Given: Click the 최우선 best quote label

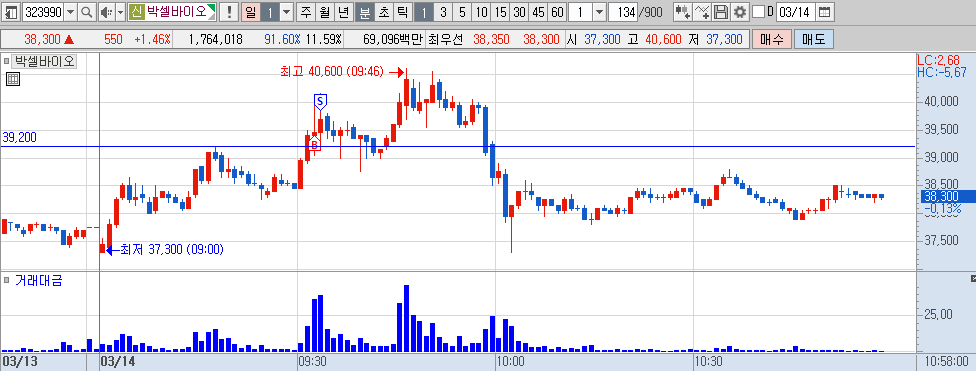Looking at the screenshot, I should 446,39.
